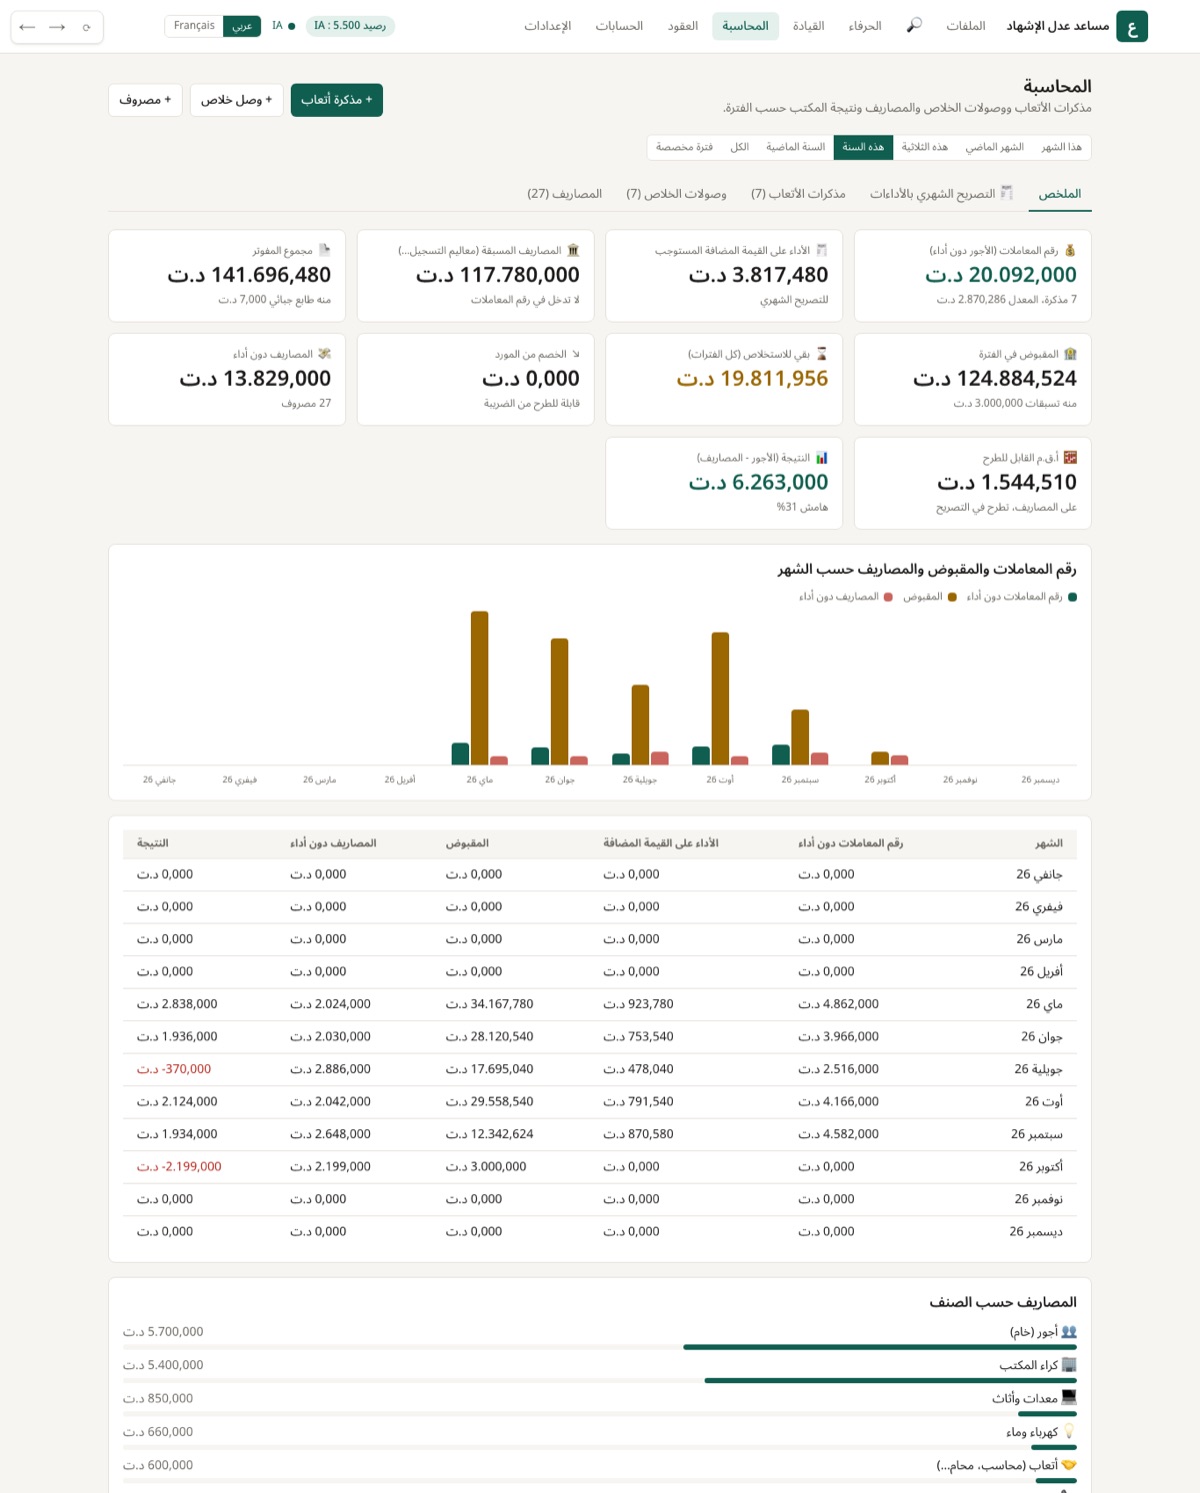This screenshot has width=1200, height=1493.
Task: Click the bank icon on المصاريف المسبقة card
Action: (573, 250)
